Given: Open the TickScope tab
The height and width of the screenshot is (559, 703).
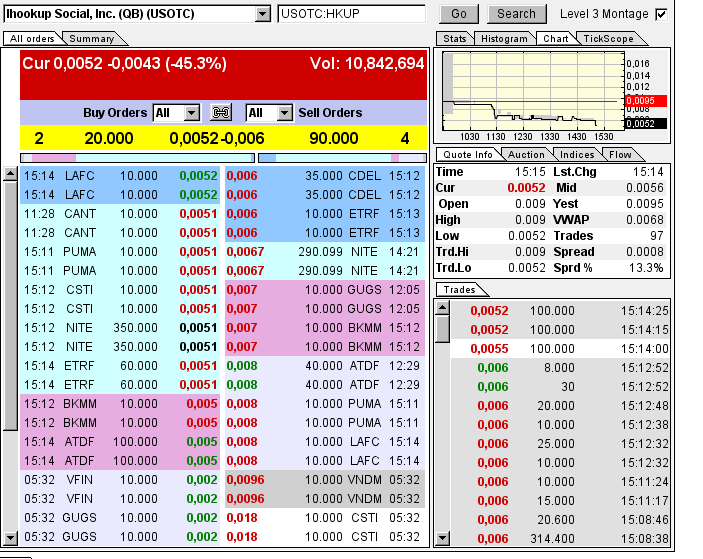Looking at the screenshot, I should tap(607, 39).
